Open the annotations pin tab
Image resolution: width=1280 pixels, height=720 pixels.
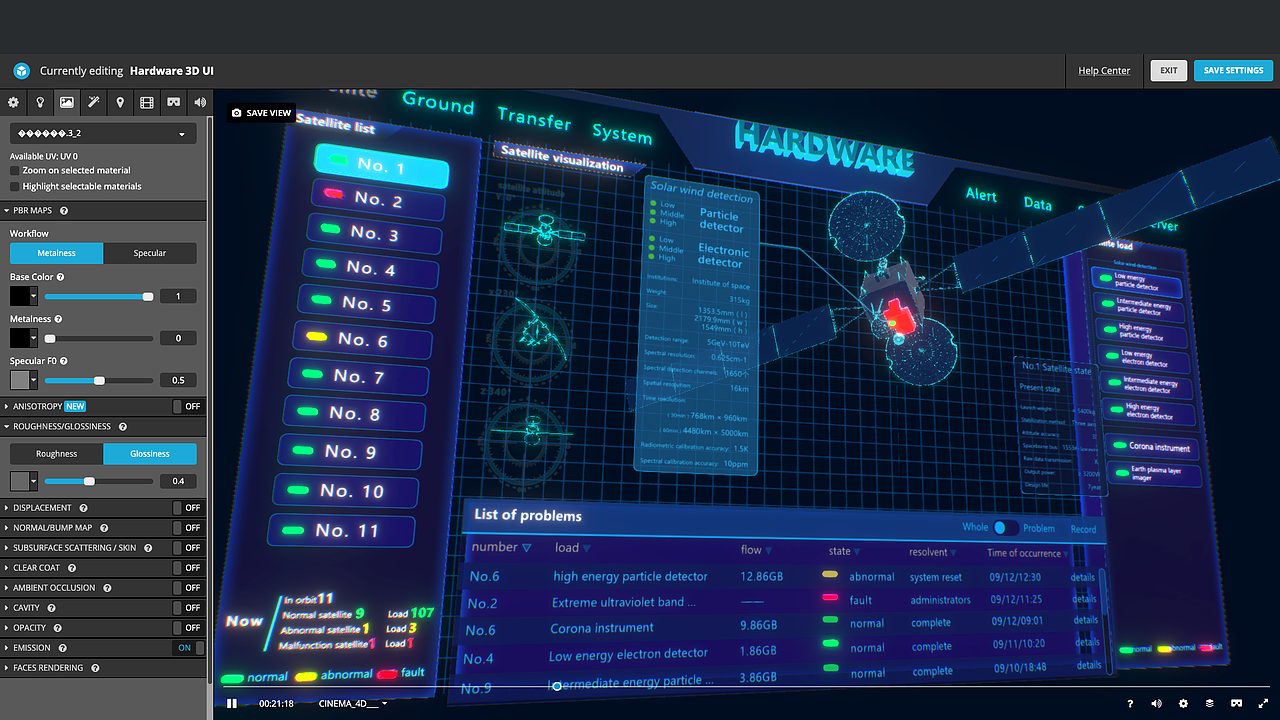120,102
